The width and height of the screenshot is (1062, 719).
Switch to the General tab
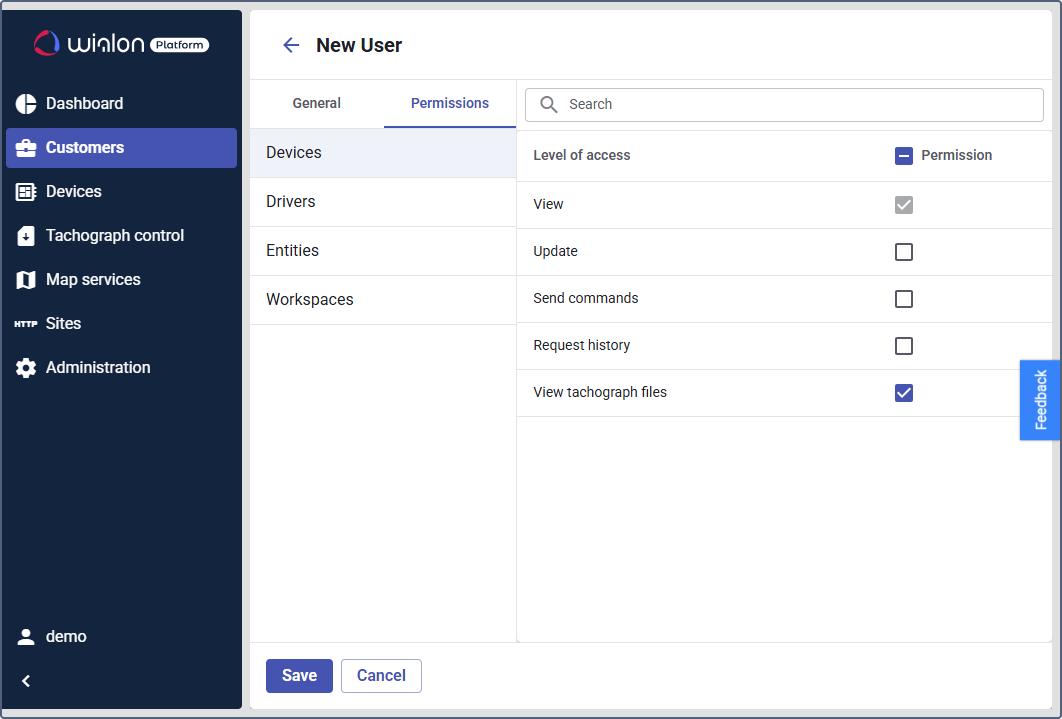(x=316, y=104)
